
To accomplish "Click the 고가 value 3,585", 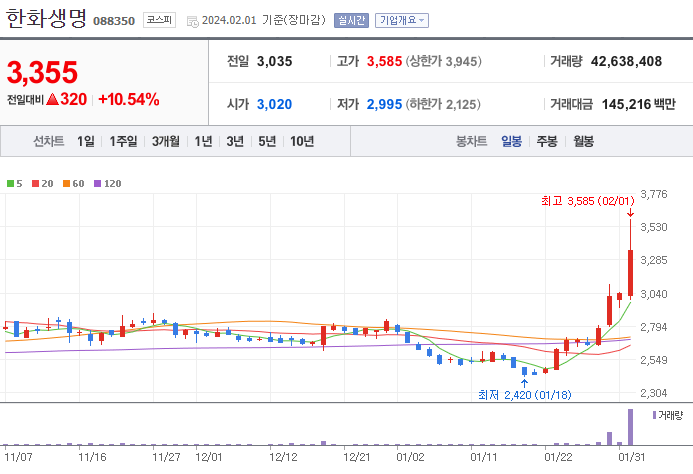I will click(385, 61).
